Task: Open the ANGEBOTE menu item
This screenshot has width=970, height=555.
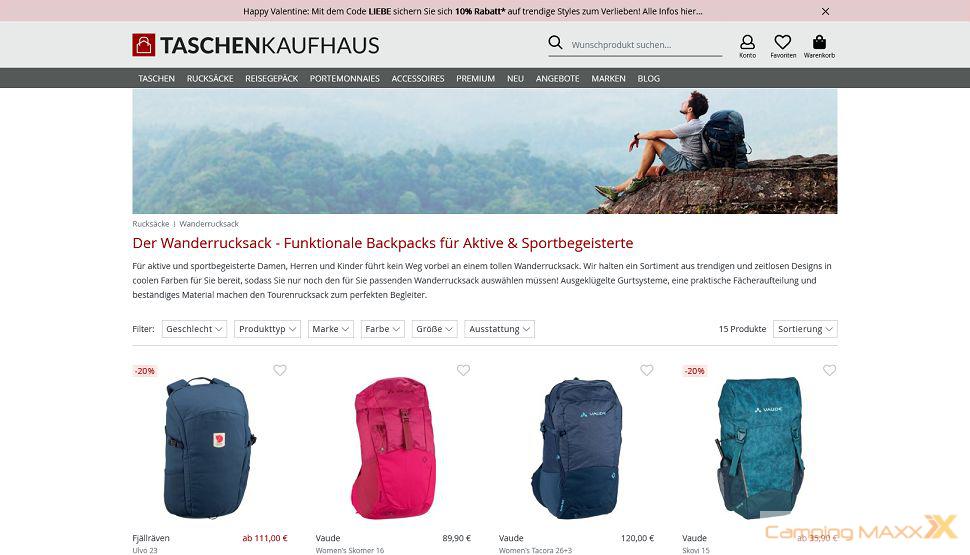Action: [x=557, y=79]
